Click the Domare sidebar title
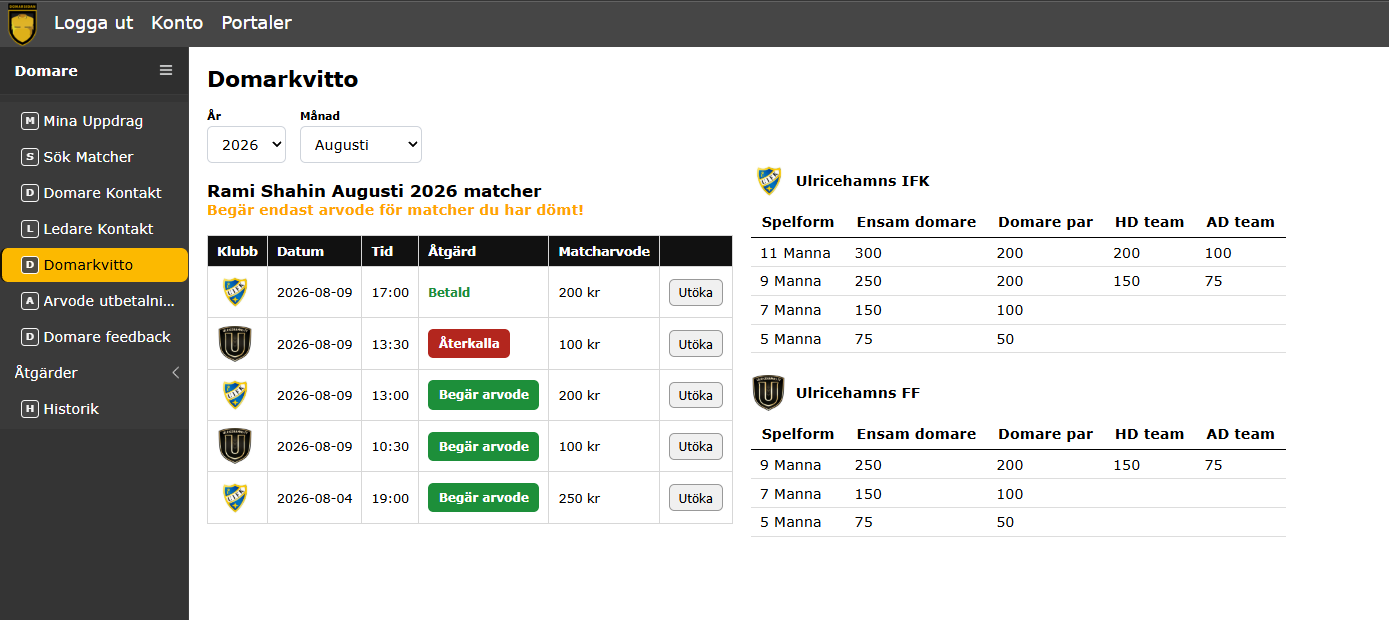 46,71
